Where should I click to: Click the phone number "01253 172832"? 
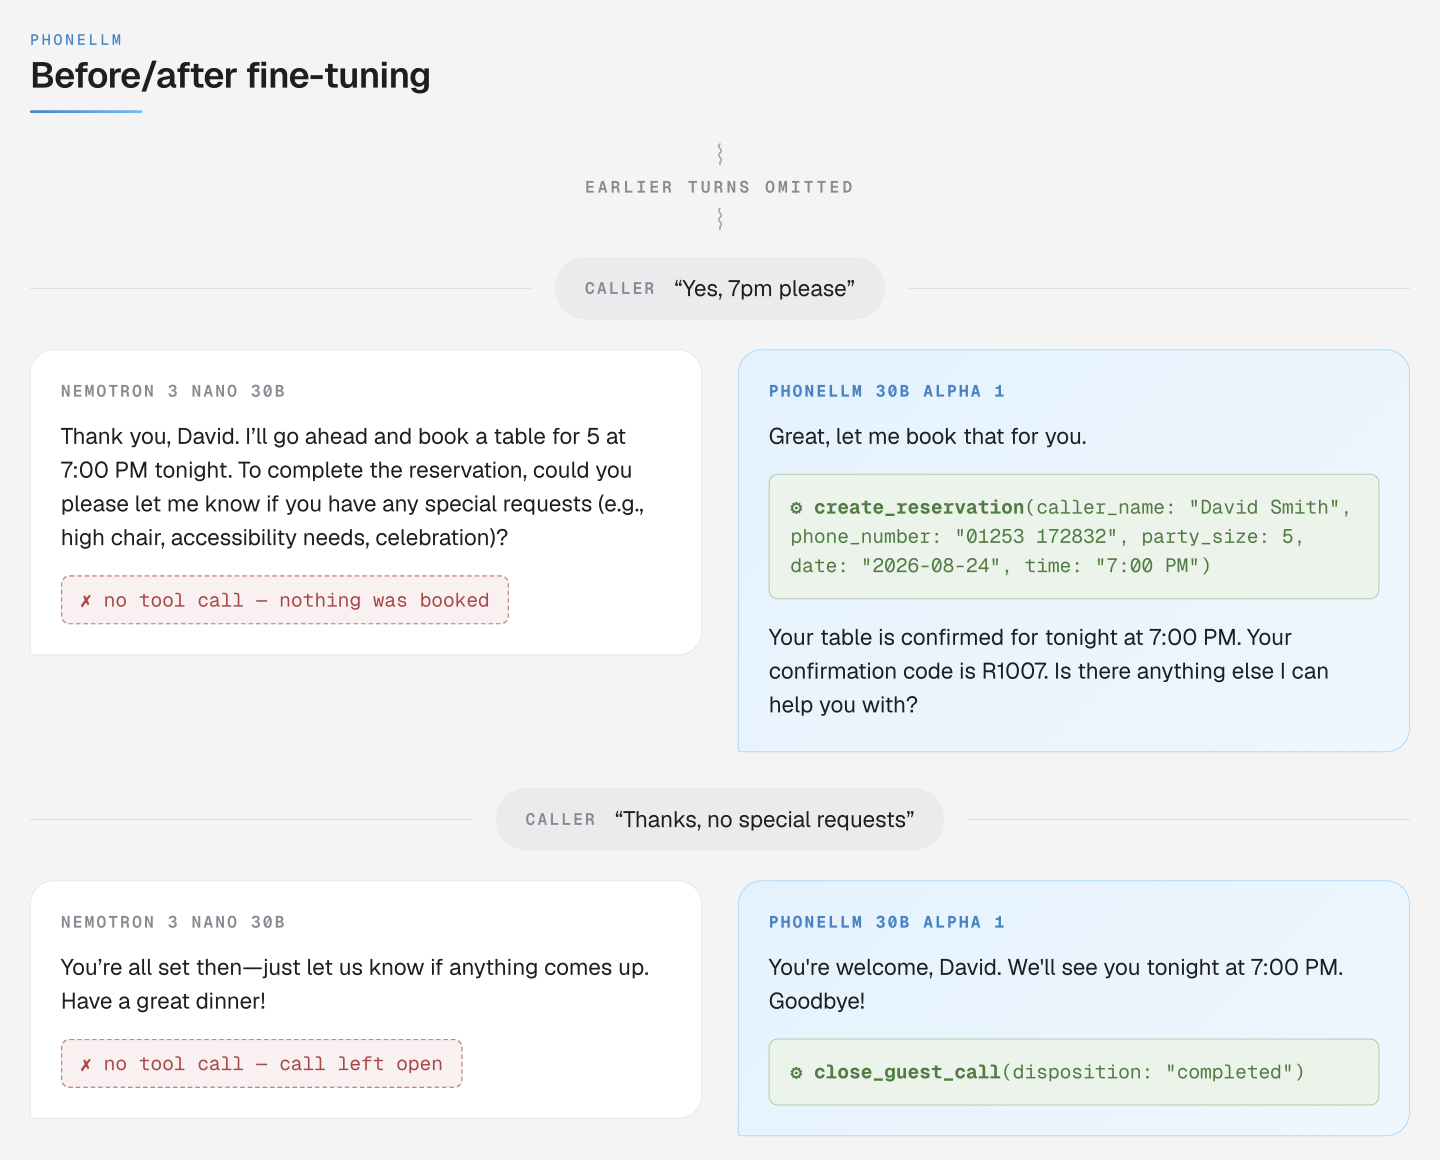1036,537
